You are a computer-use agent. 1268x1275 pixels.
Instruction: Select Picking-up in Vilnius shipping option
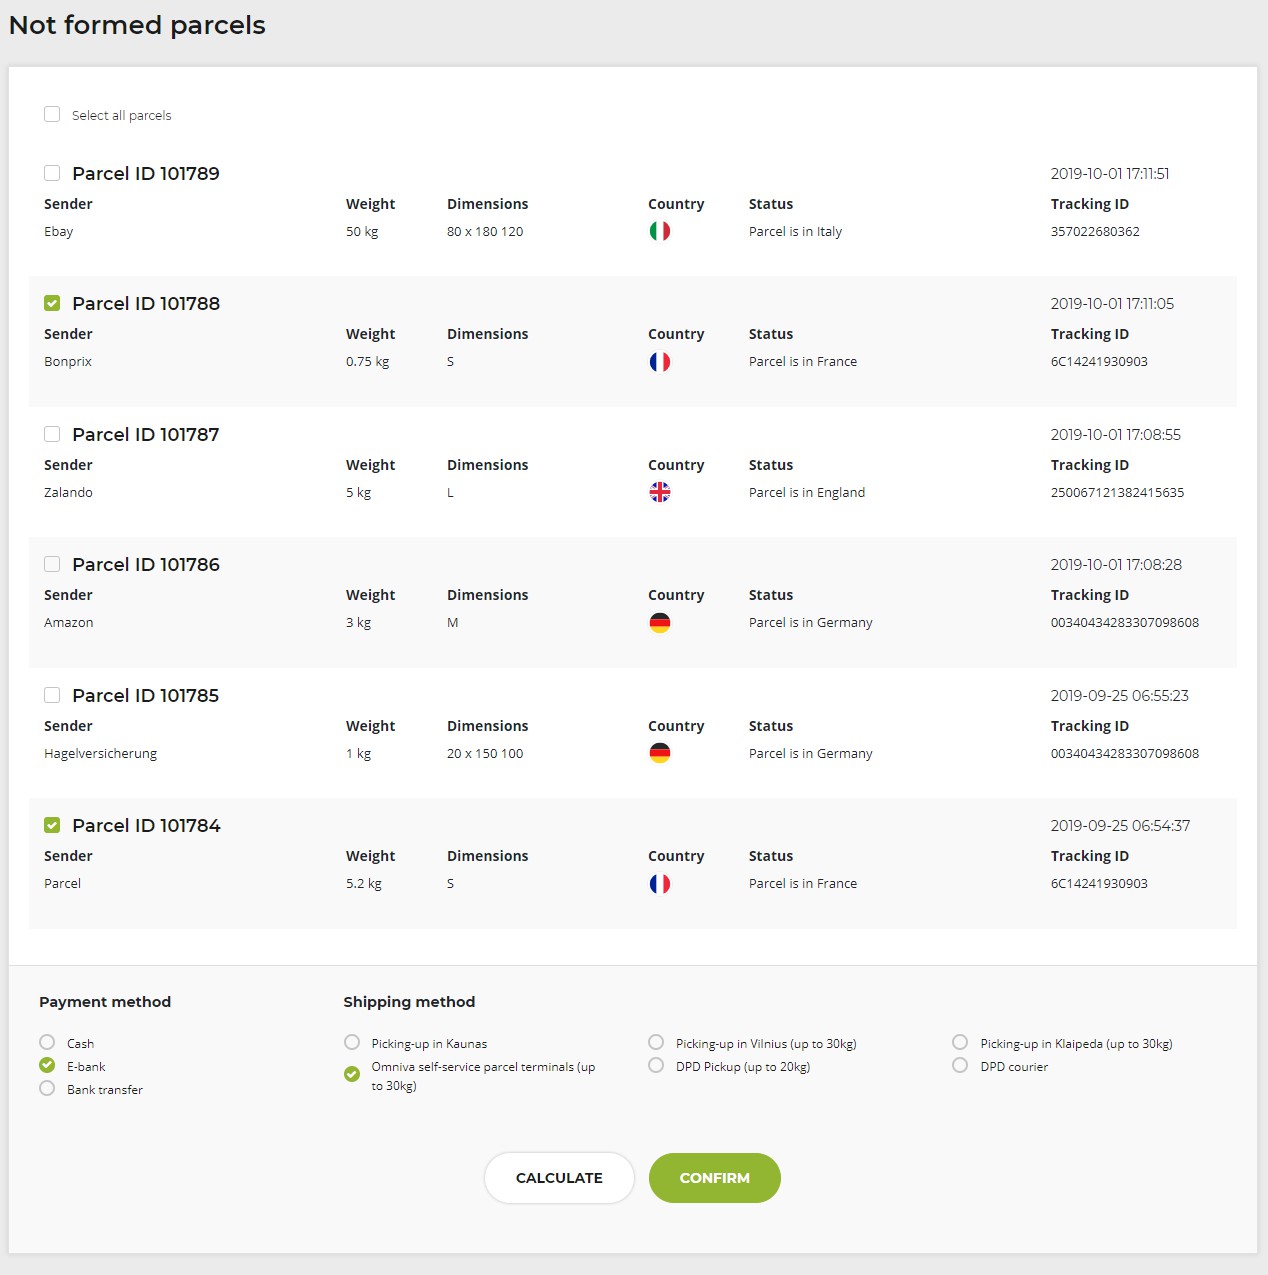click(x=656, y=1042)
